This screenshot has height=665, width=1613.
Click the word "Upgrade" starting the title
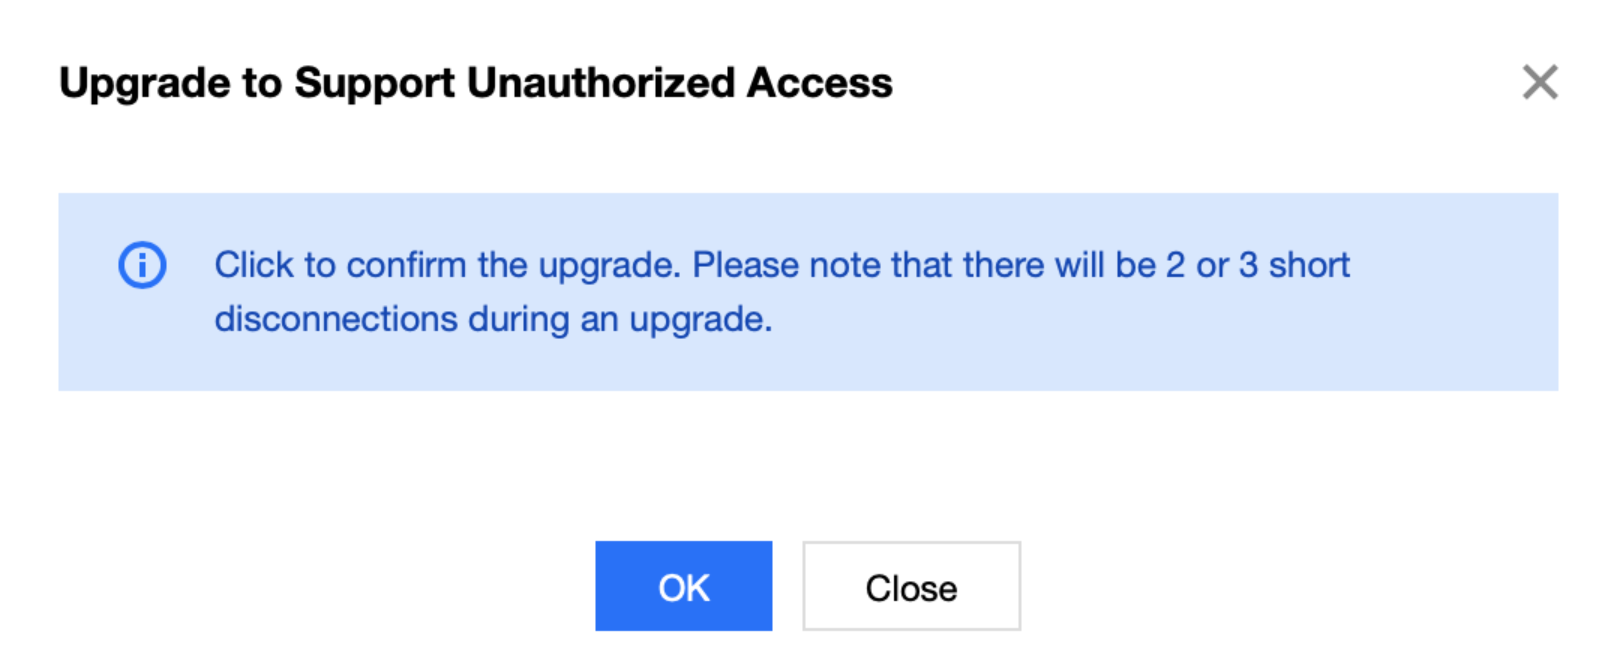tap(145, 83)
